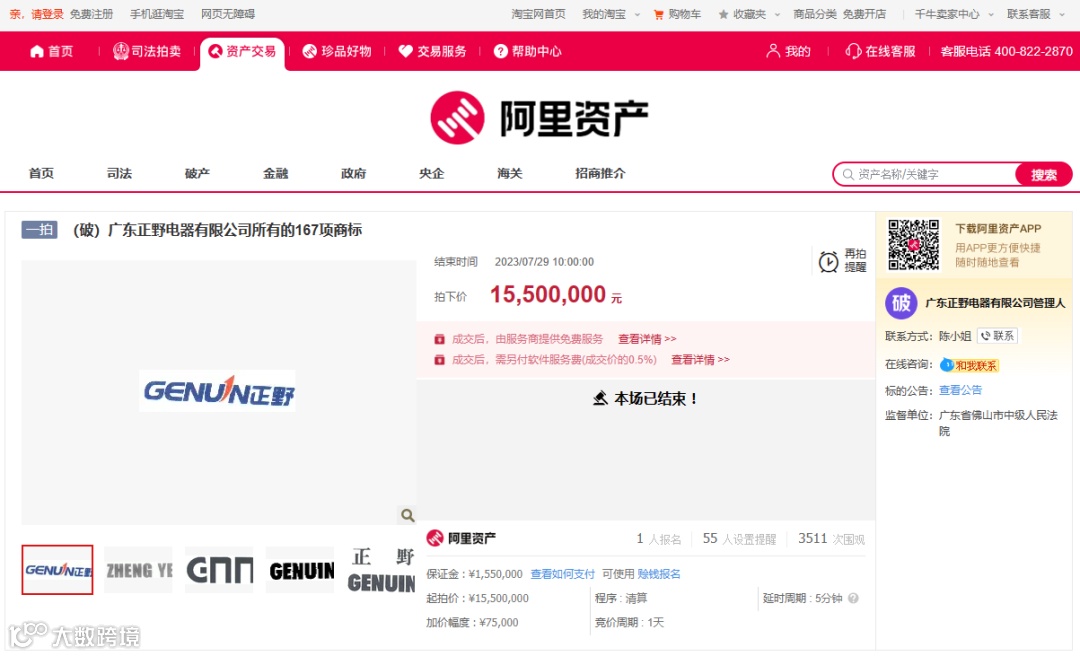The width and height of the screenshot is (1080, 656).
Task: Open 手机逛淘宝 link
Action: tap(157, 14)
